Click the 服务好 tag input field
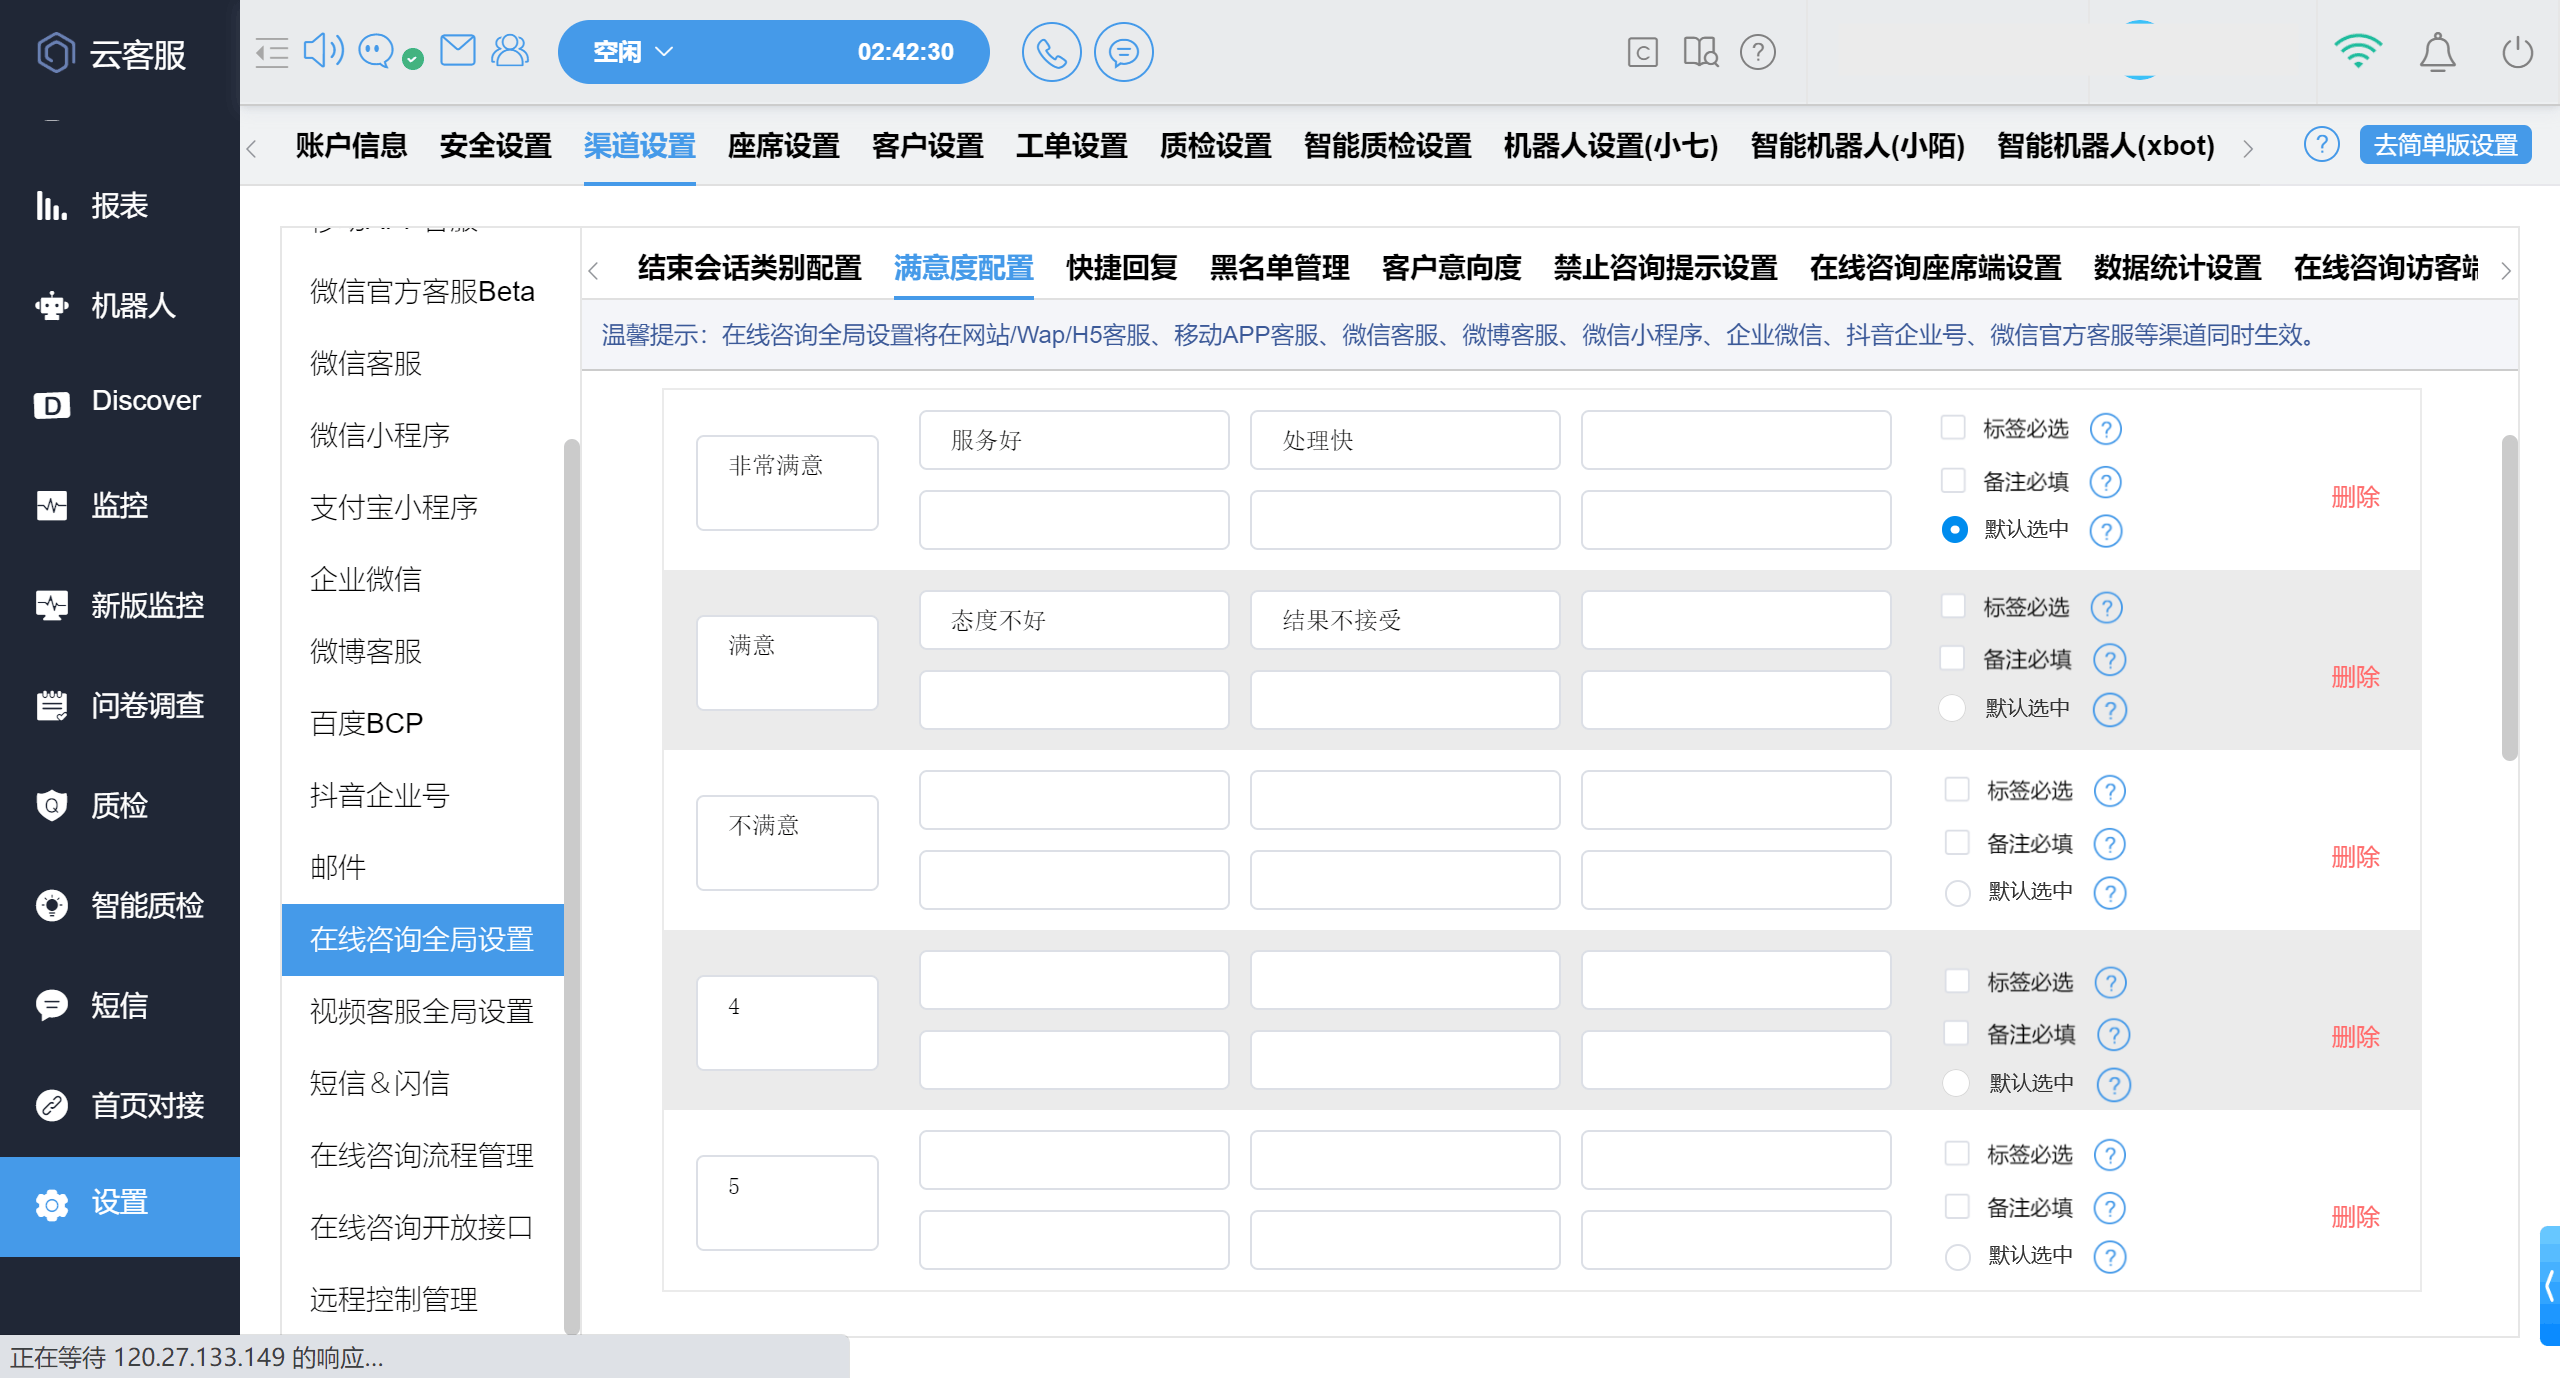Screen dimensions: 2560x1378 [x=1074, y=440]
